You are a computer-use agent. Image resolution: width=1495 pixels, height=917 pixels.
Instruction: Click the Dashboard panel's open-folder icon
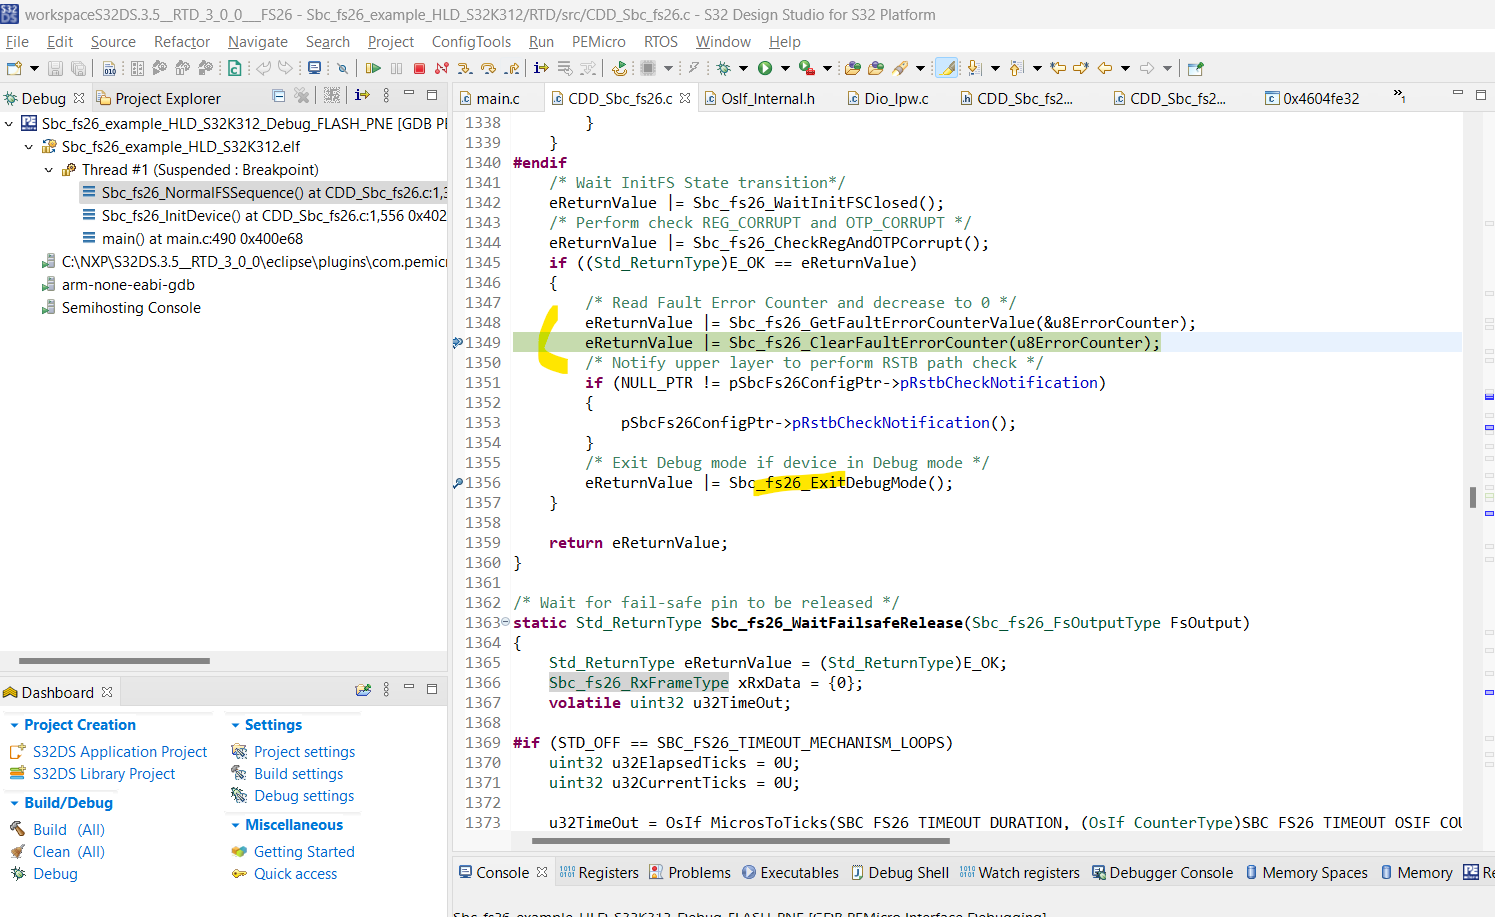click(363, 690)
